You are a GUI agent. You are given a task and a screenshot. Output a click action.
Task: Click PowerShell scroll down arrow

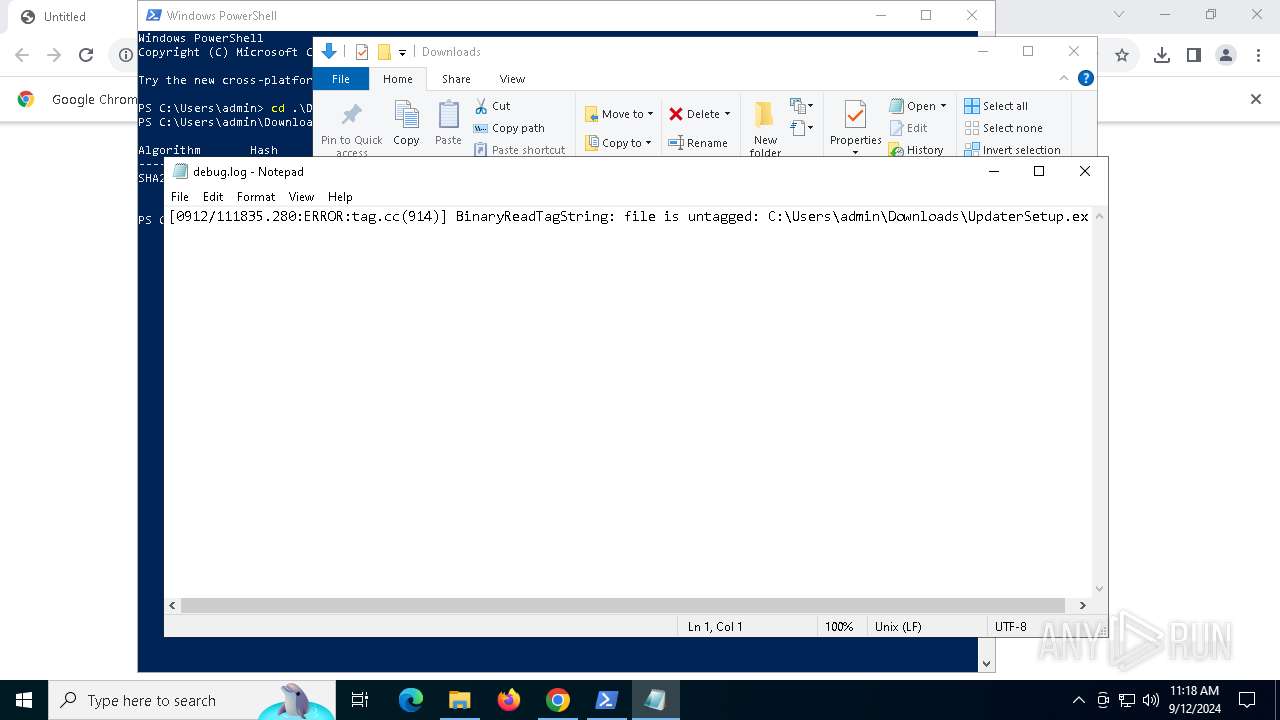pos(987,663)
